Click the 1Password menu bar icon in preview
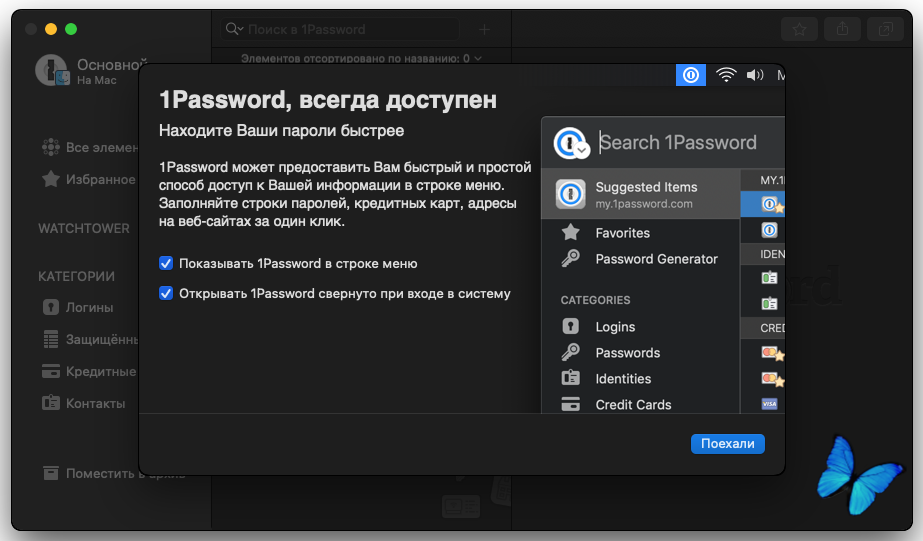923x541 pixels. click(690, 75)
